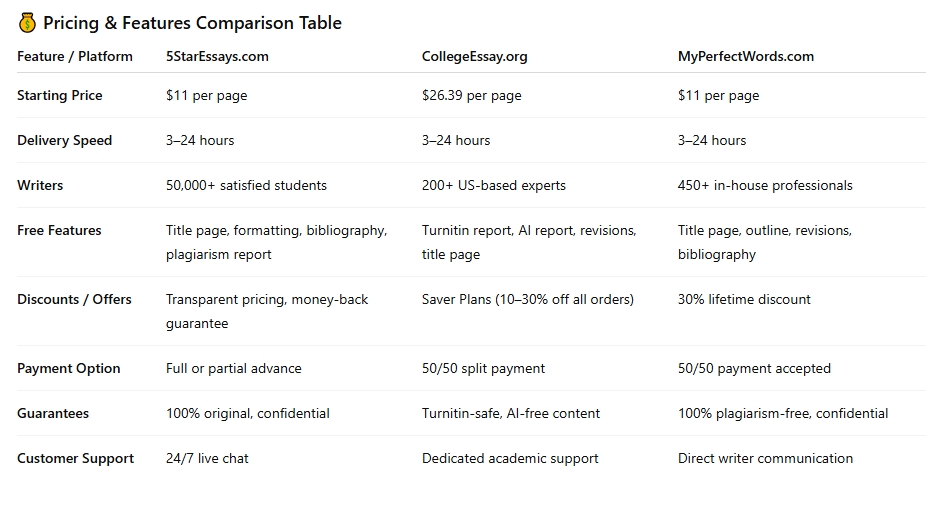
Task: Select the Free Features row label
Action: (x=59, y=231)
